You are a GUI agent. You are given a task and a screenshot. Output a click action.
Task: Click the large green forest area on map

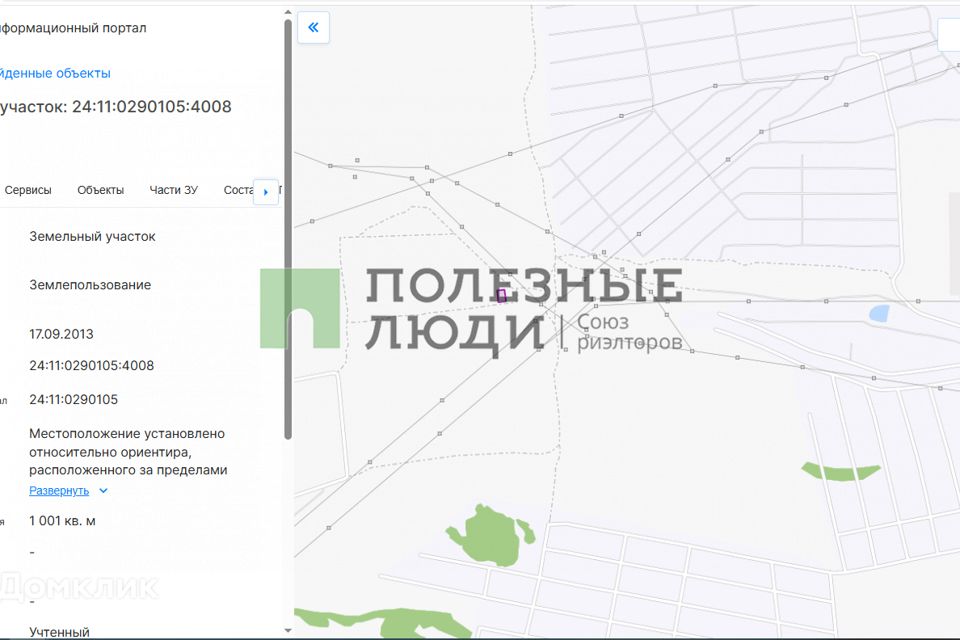click(x=490, y=535)
